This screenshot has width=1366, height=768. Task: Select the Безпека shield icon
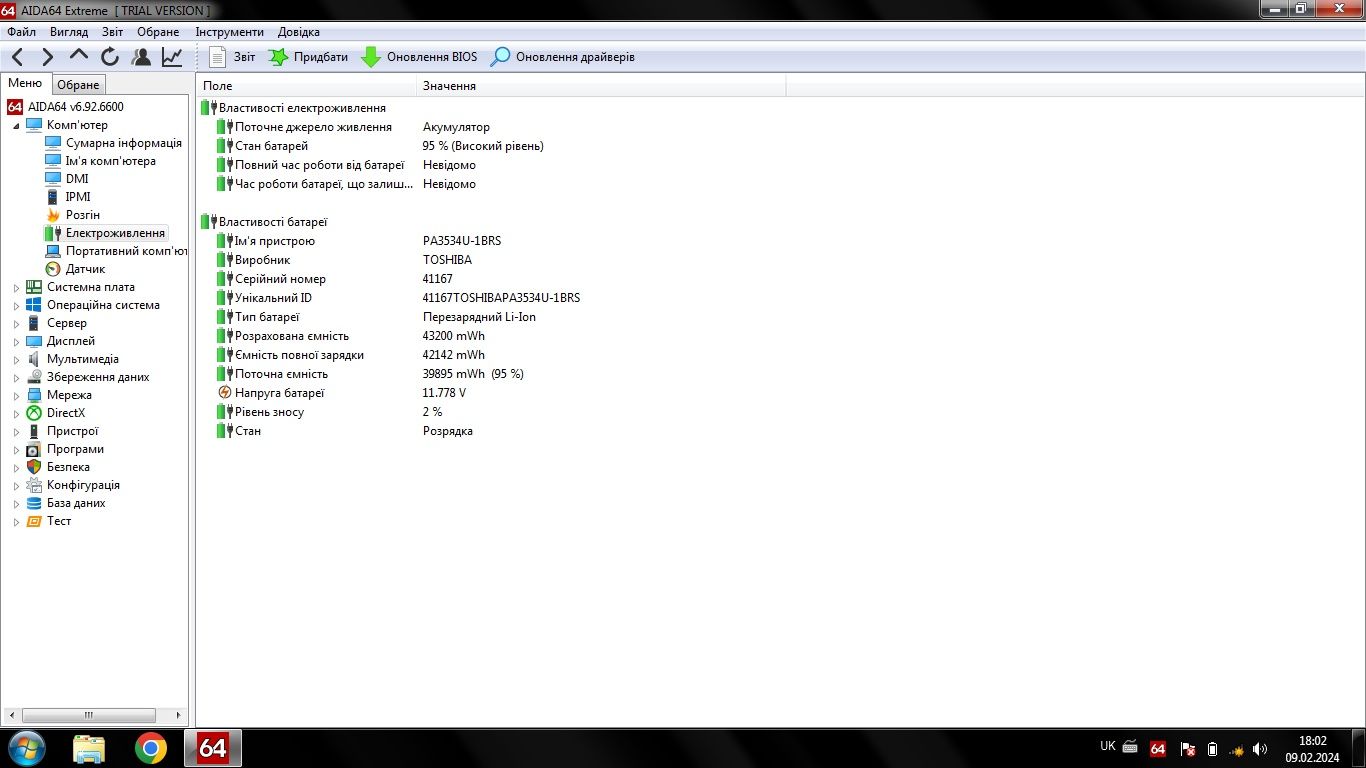(34, 467)
